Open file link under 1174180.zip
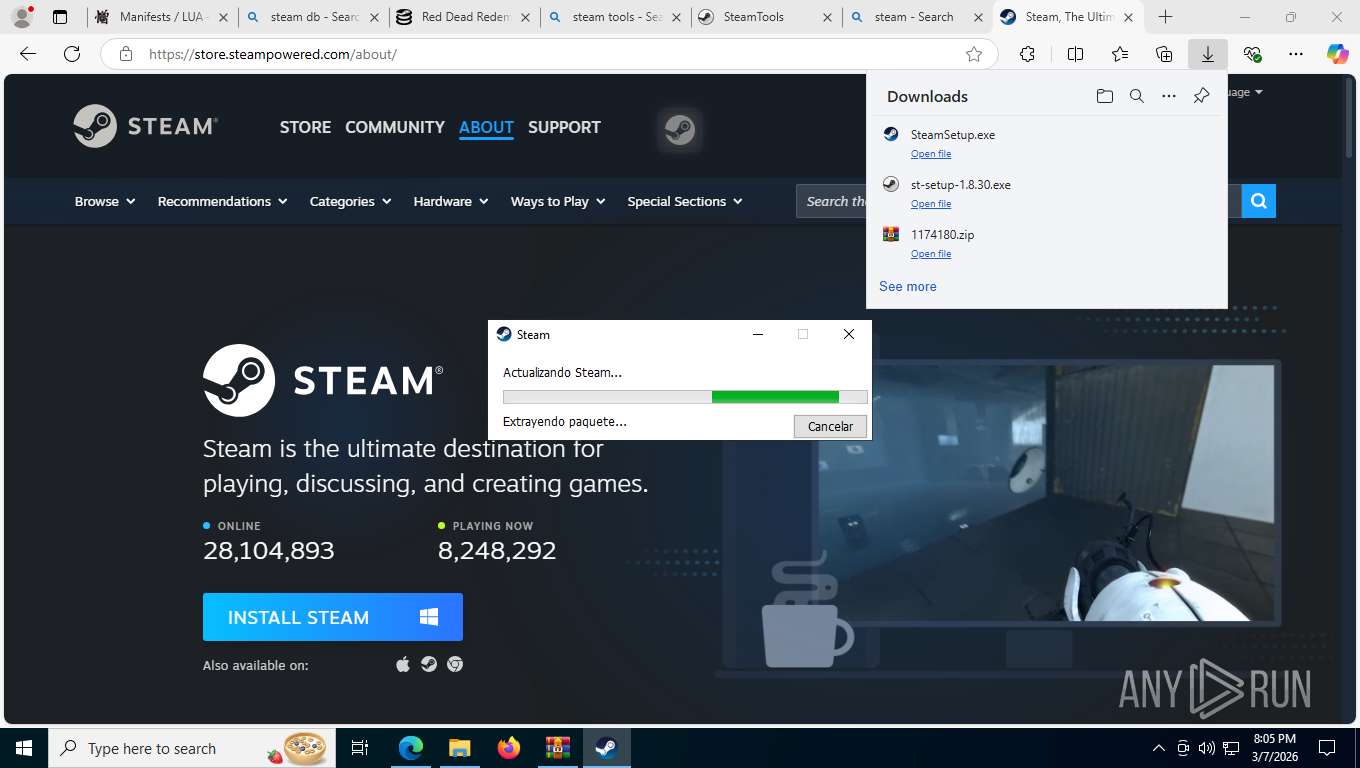Image resolution: width=1360 pixels, height=768 pixels. pyautogui.click(x=931, y=254)
